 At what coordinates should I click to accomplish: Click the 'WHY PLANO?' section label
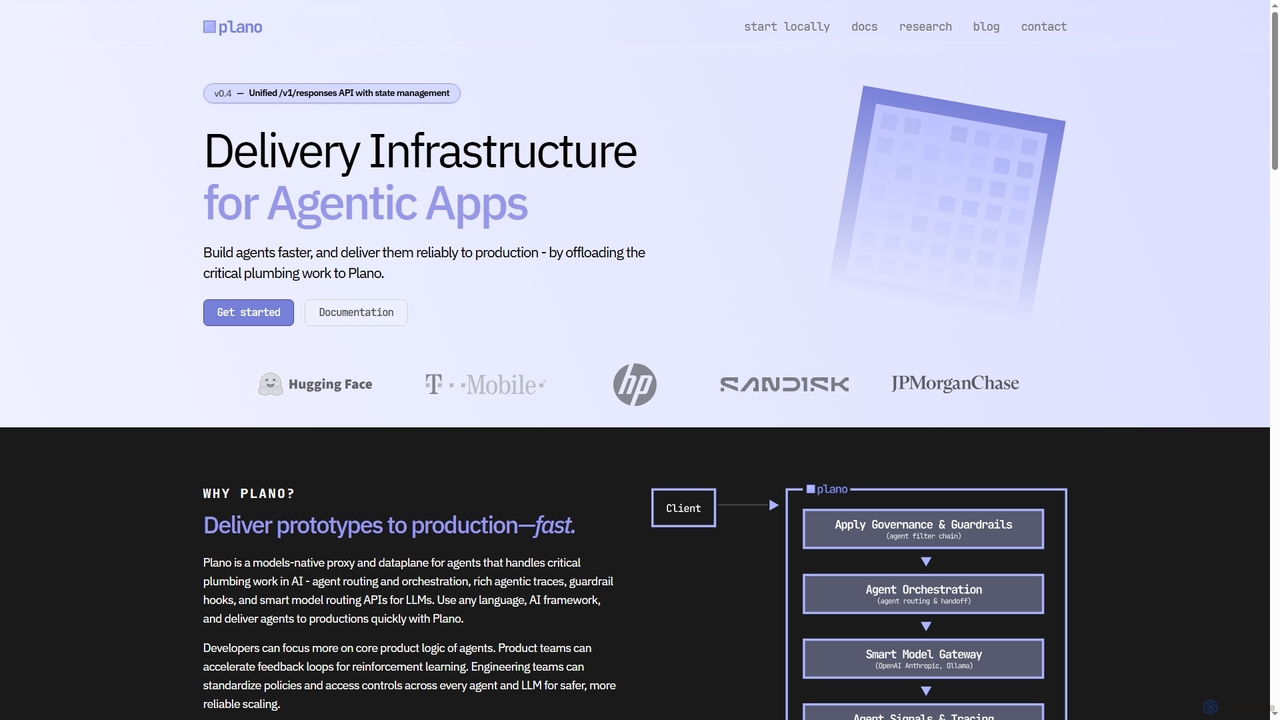[x=249, y=494]
